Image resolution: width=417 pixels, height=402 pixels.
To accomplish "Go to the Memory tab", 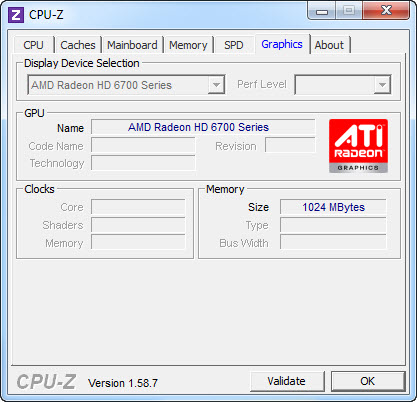I will tap(188, 45).
